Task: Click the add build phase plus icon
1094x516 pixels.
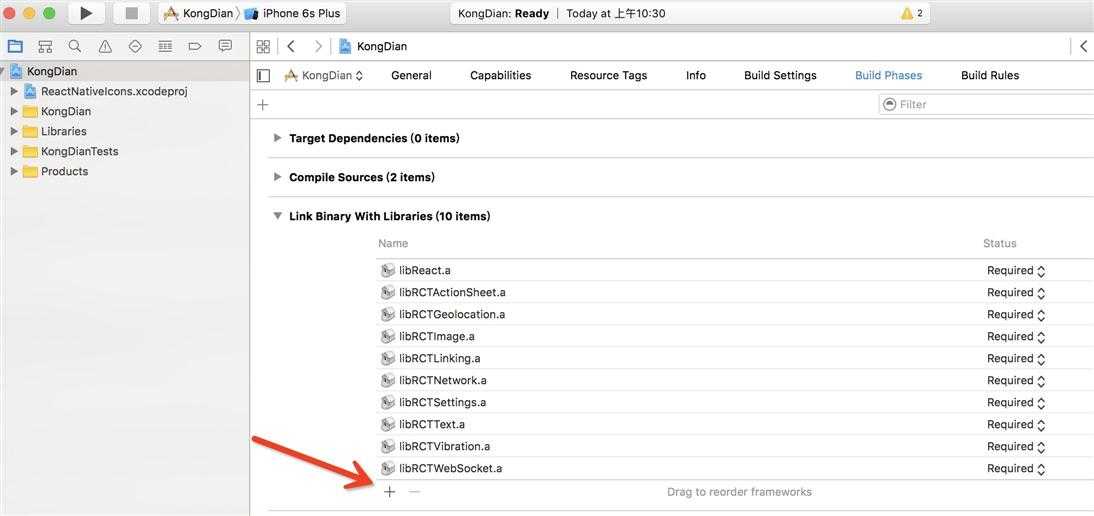Action: [x=262, y=105]
